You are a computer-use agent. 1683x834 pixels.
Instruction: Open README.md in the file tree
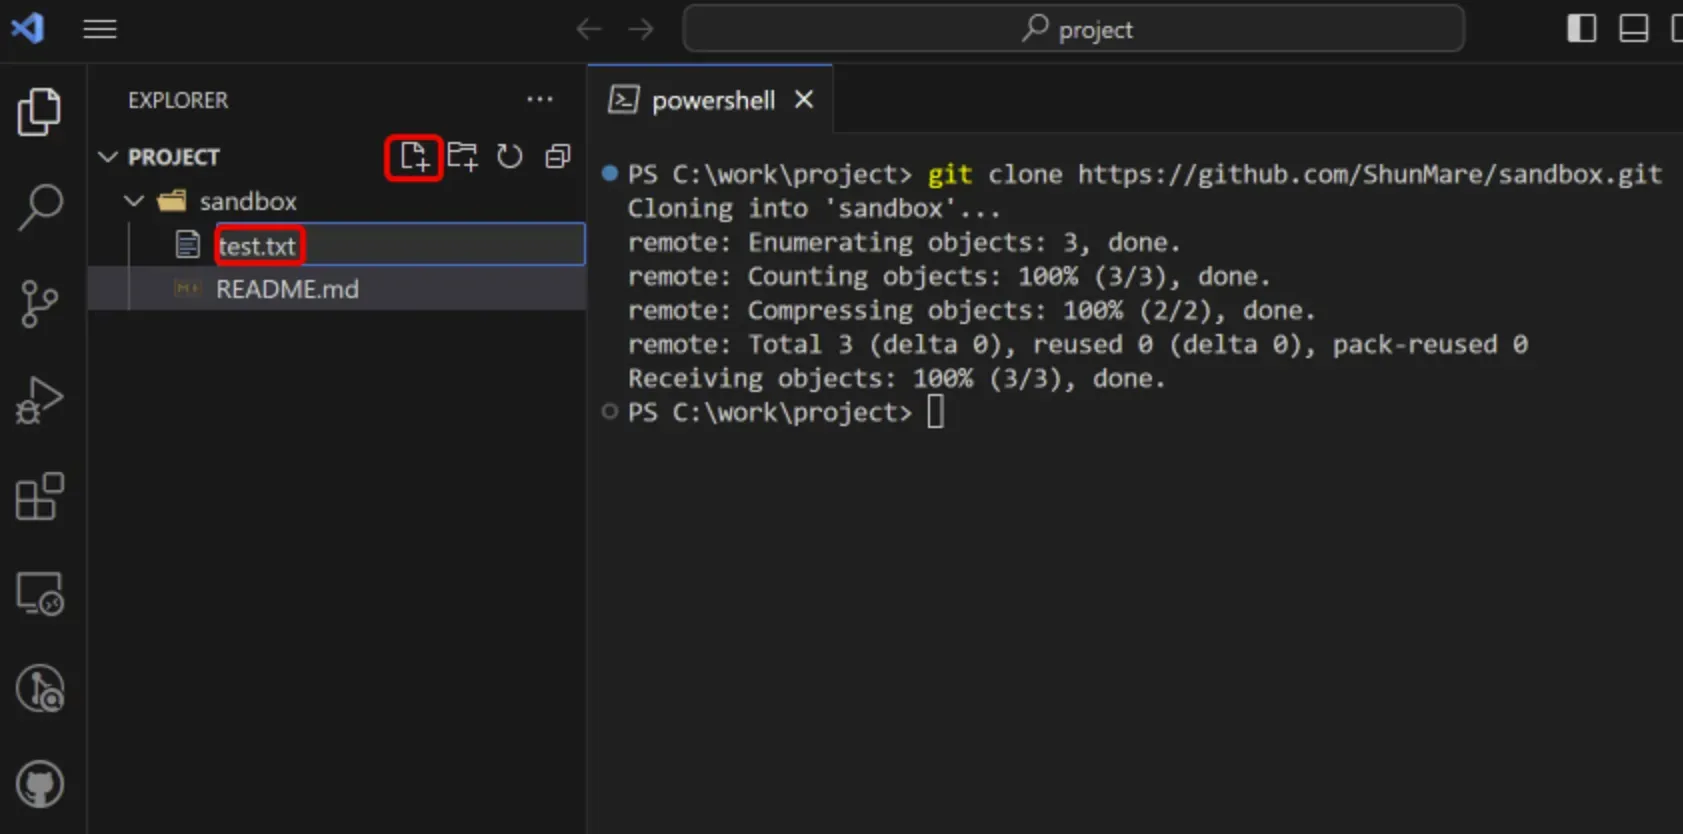tap(287, 289)
